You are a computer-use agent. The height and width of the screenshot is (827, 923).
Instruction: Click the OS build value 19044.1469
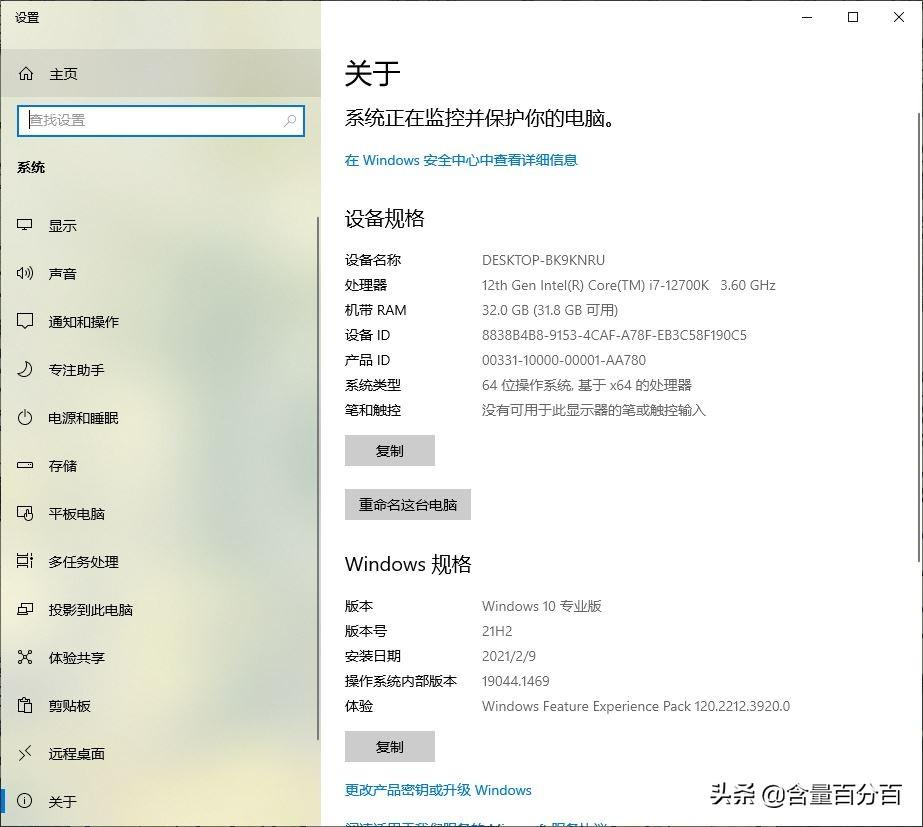[516, 682]
